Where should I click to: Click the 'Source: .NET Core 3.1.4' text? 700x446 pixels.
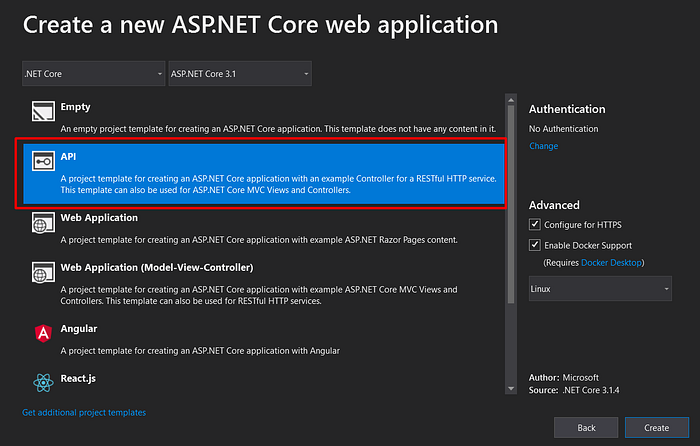574,390
